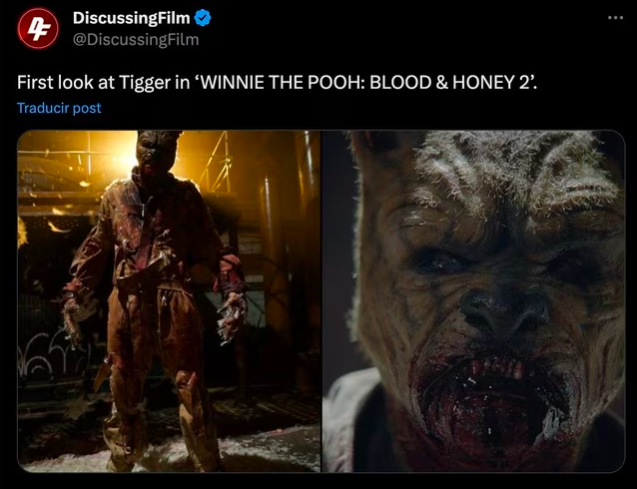Open the left full-body Tigger photo
Viewport: 637px width, 489px height.
pyautogui.click(x=169, y=301)
